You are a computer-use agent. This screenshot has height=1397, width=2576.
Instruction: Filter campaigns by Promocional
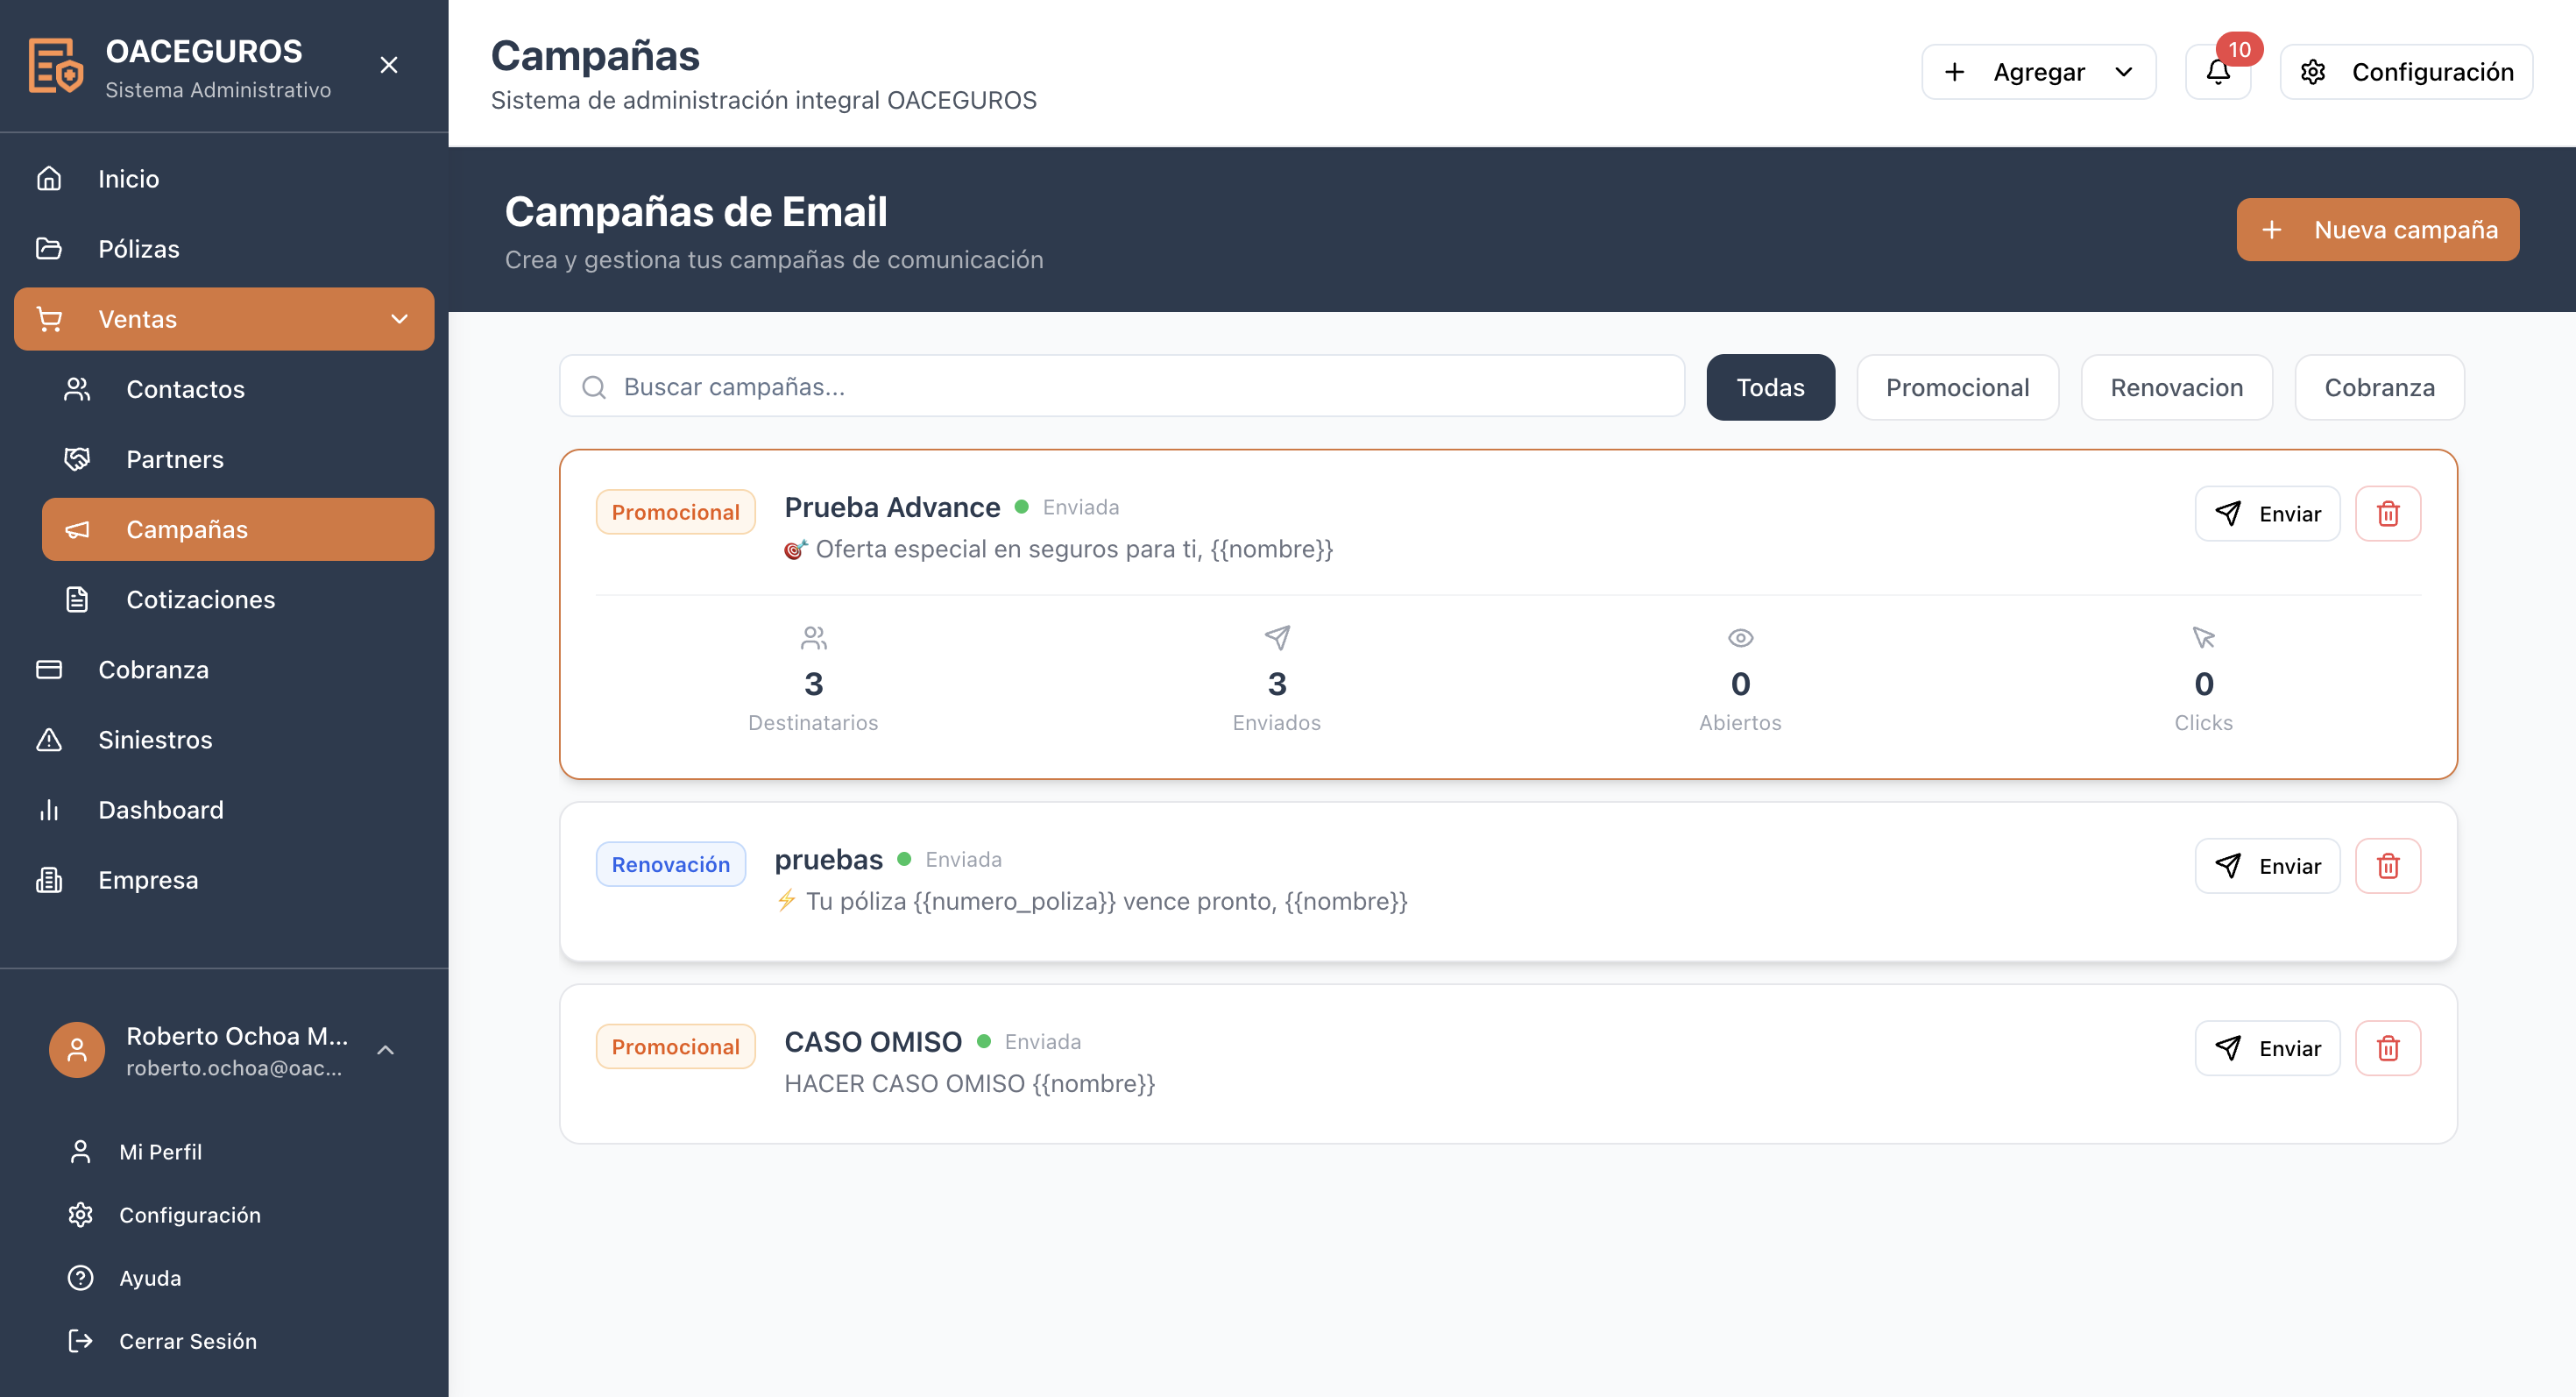1957,387
